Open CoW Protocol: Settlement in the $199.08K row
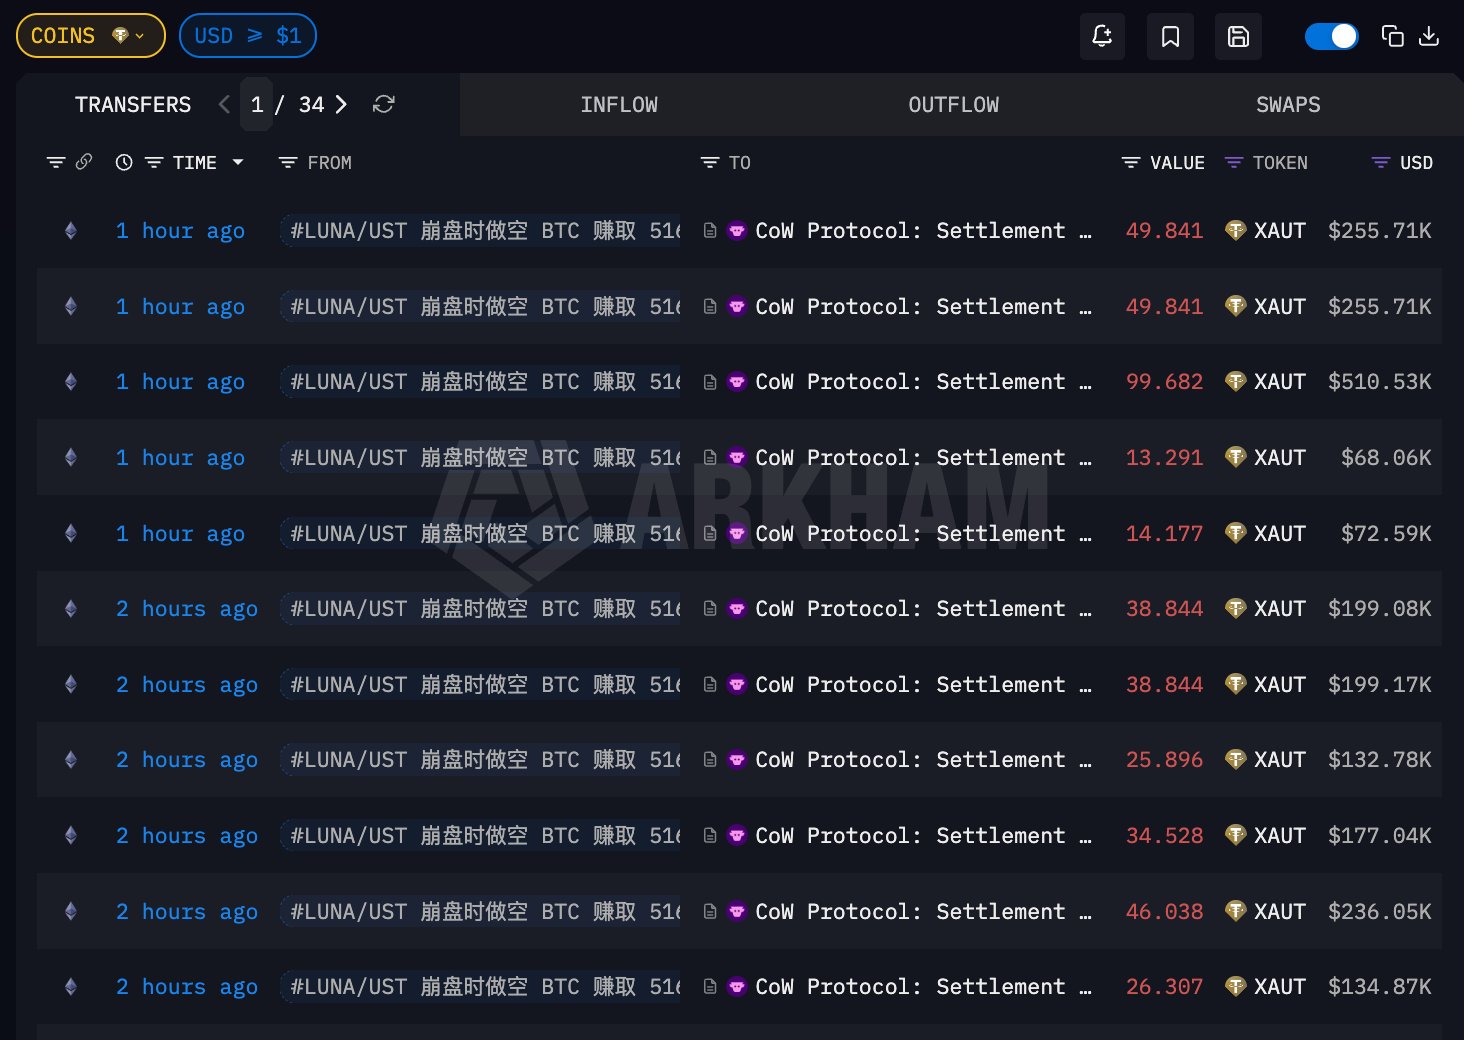Image resolution: width=1464 pixels, height=1040 pixels. coord(924,609)
